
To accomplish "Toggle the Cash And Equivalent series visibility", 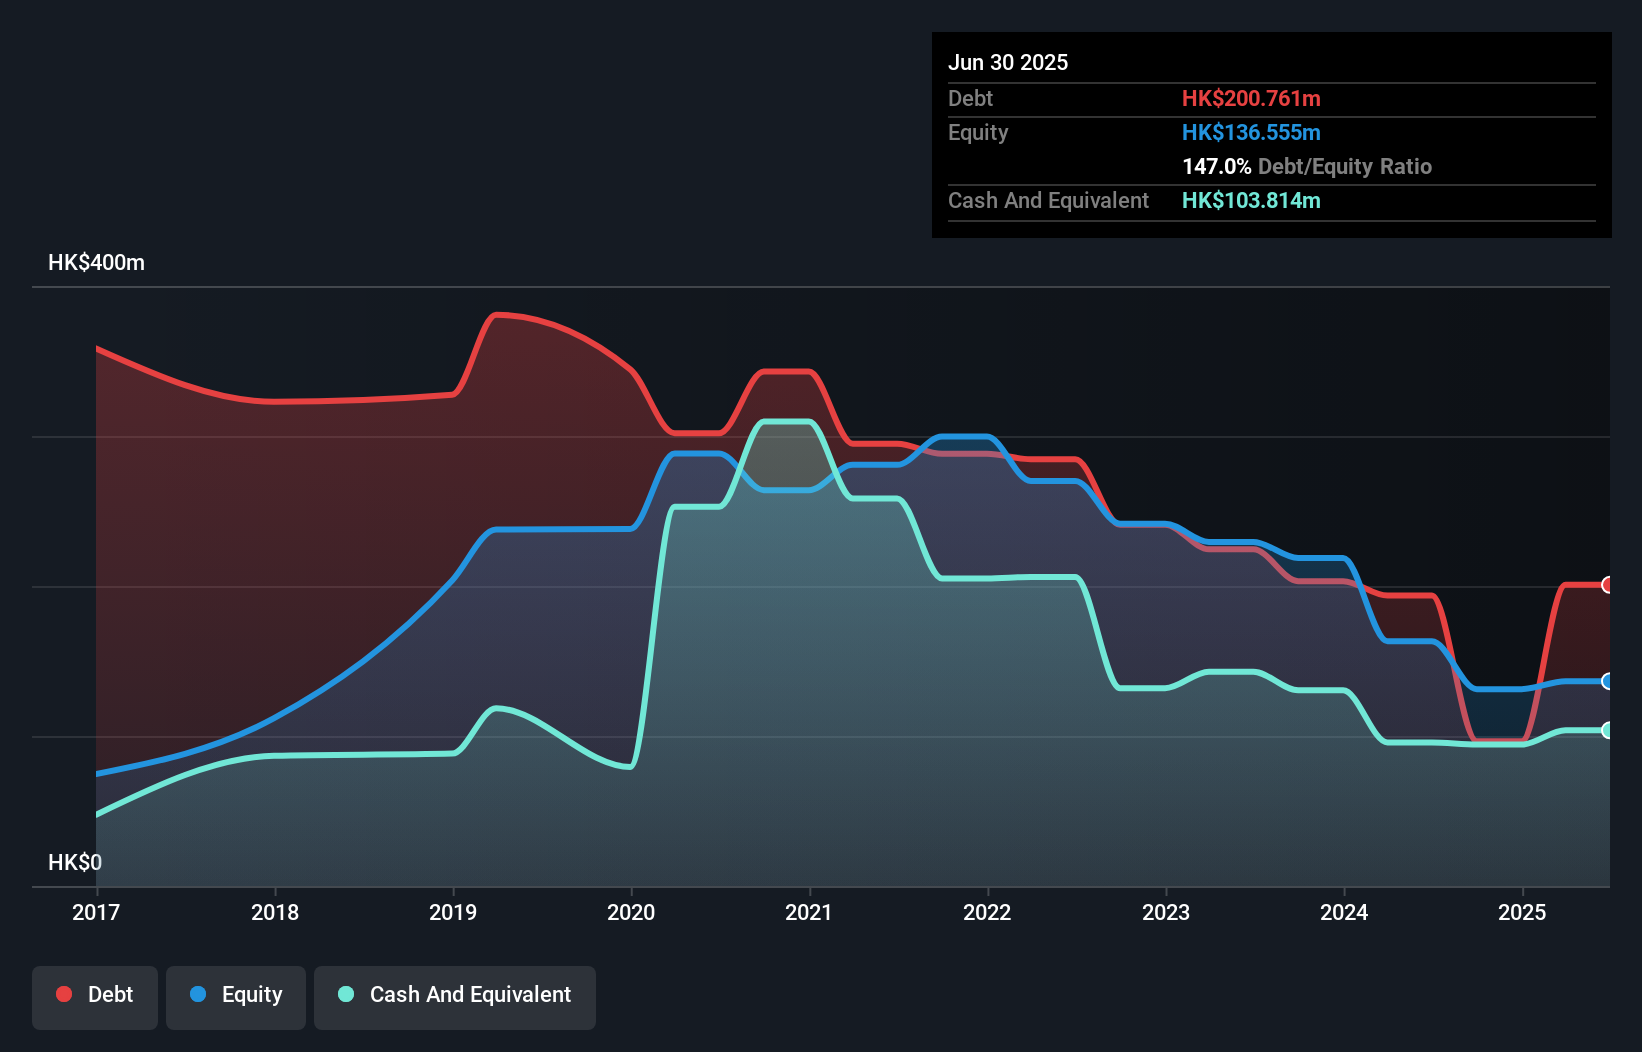I will point(455,994).
